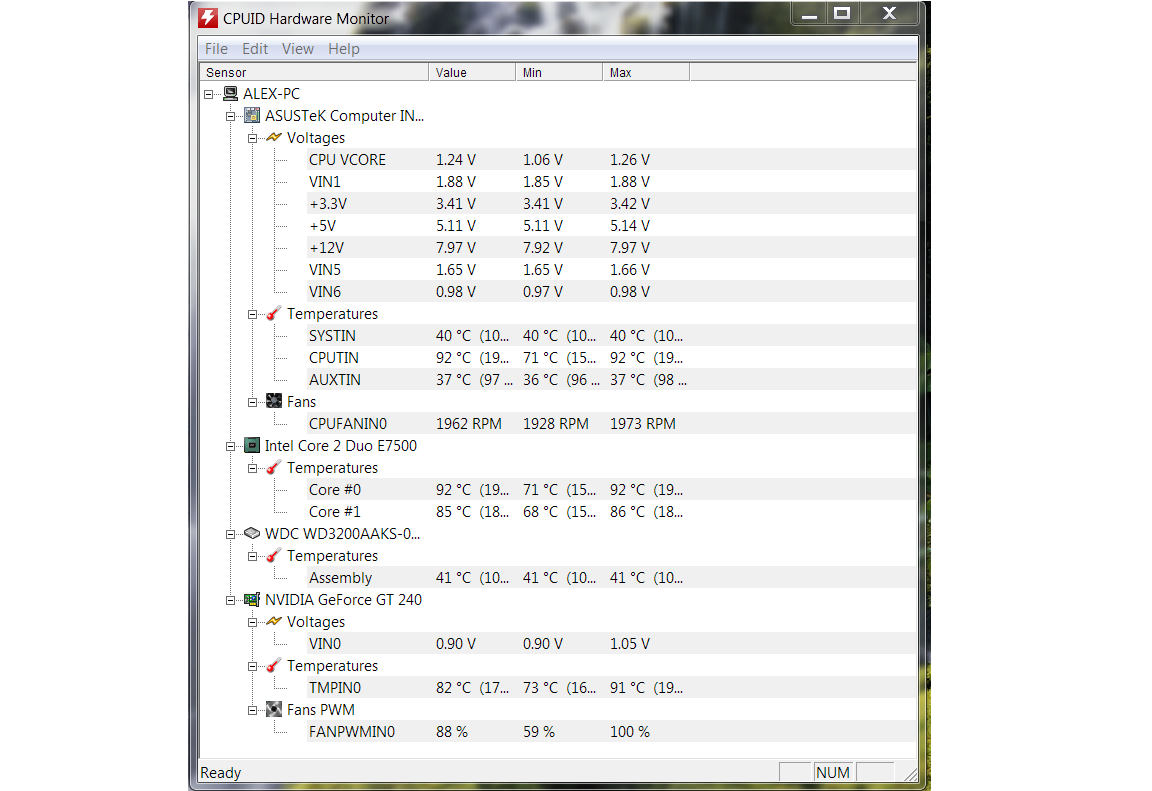Image resolution: width=1152 pixels, height=791 pixels.
Task: Click the ALEX-PC computer icon
Action: pyautogui.click(x=230, y=94)
